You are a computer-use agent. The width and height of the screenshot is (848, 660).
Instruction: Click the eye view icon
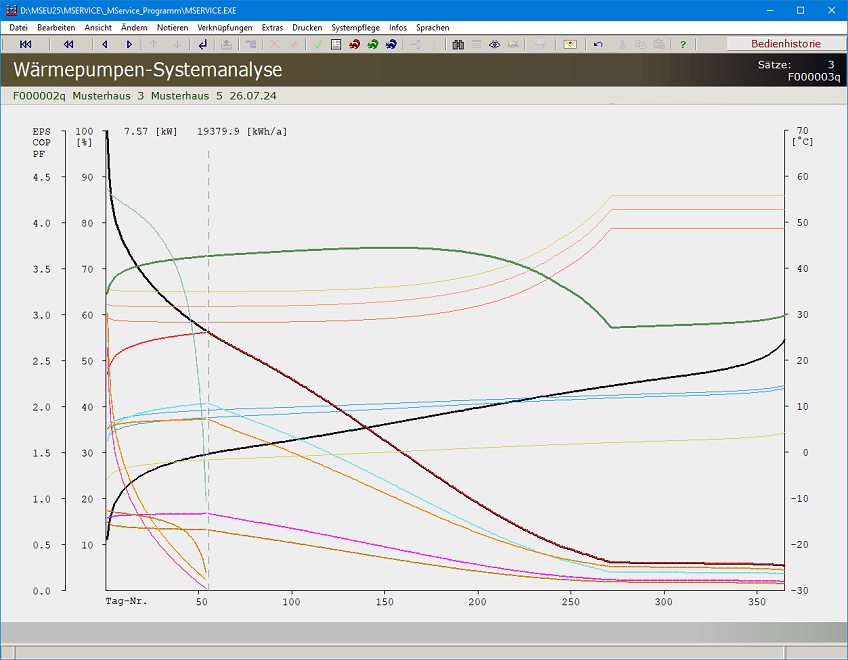click(x=494, y=44)
